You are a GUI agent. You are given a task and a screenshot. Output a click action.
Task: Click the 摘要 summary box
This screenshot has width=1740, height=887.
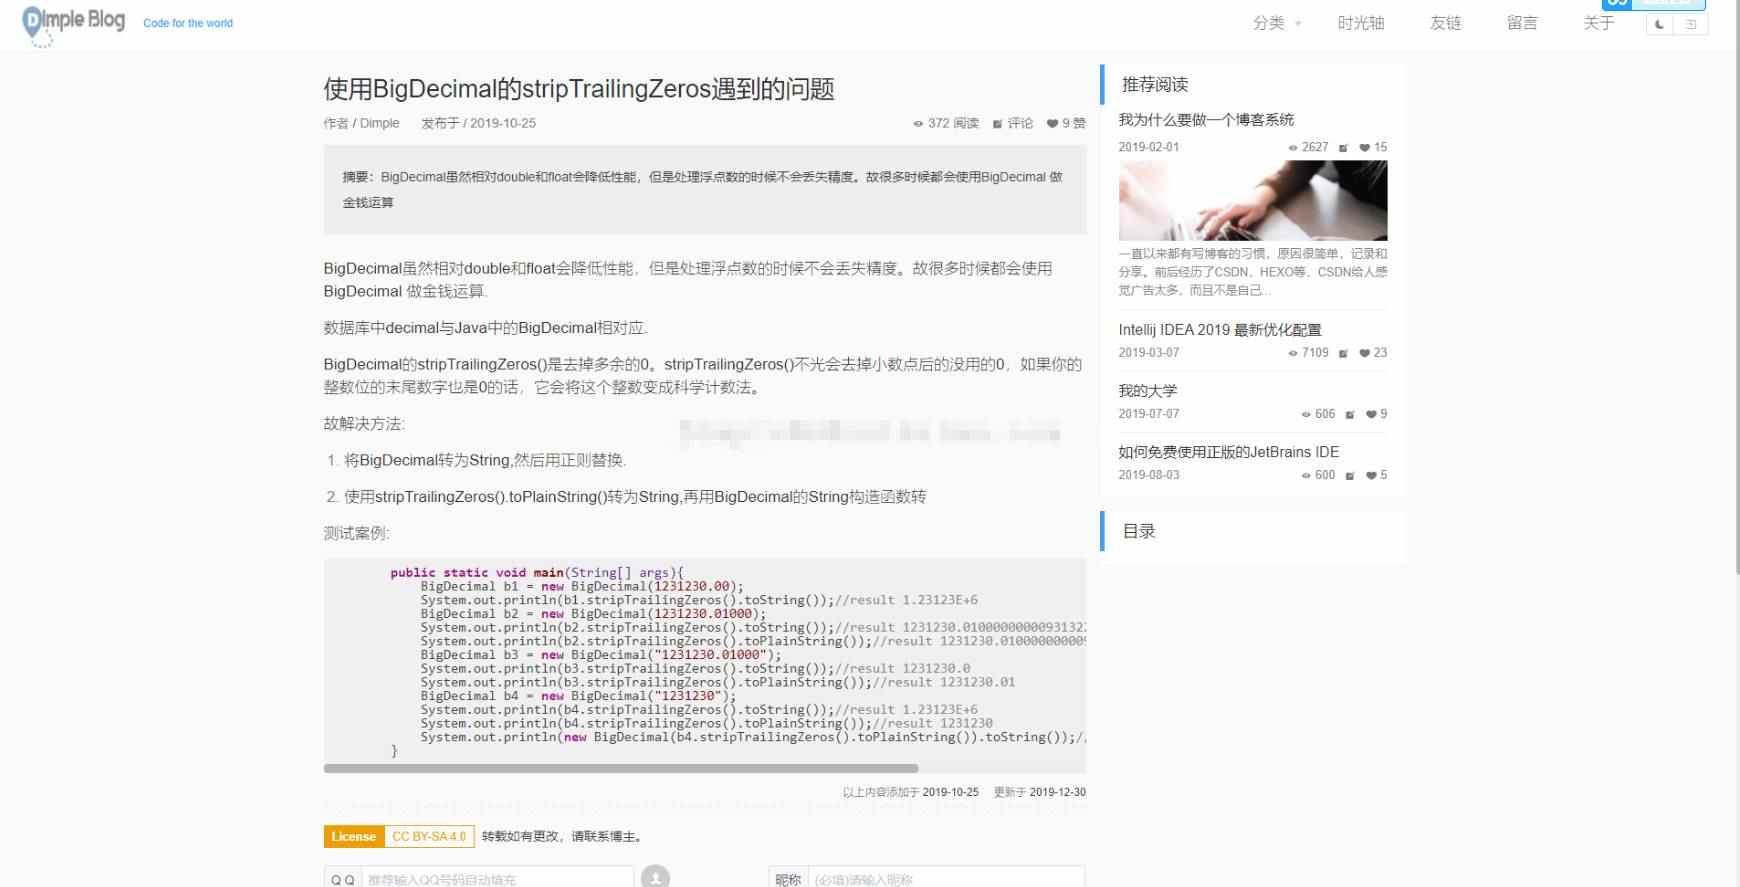point(705,190)
